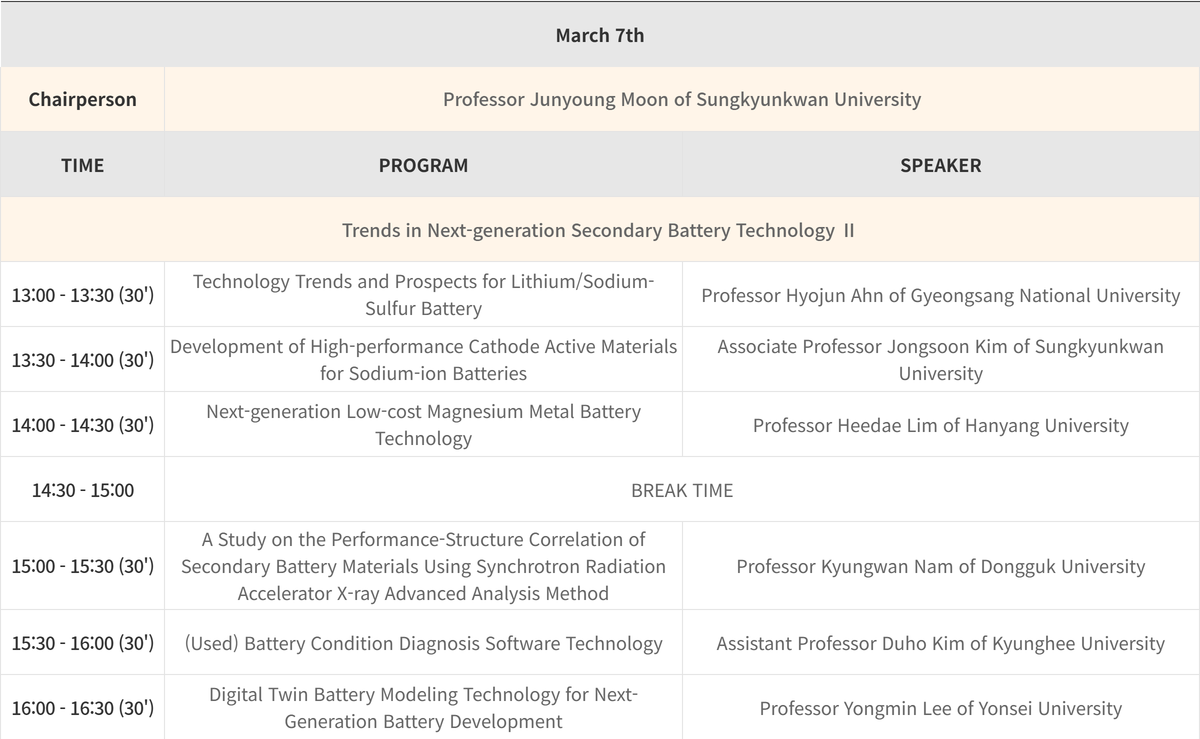This screenshot has height=739, width=1200.
Task: Select the Sodium-ion Batteries cathode materials talk
Action: point(423,360)
